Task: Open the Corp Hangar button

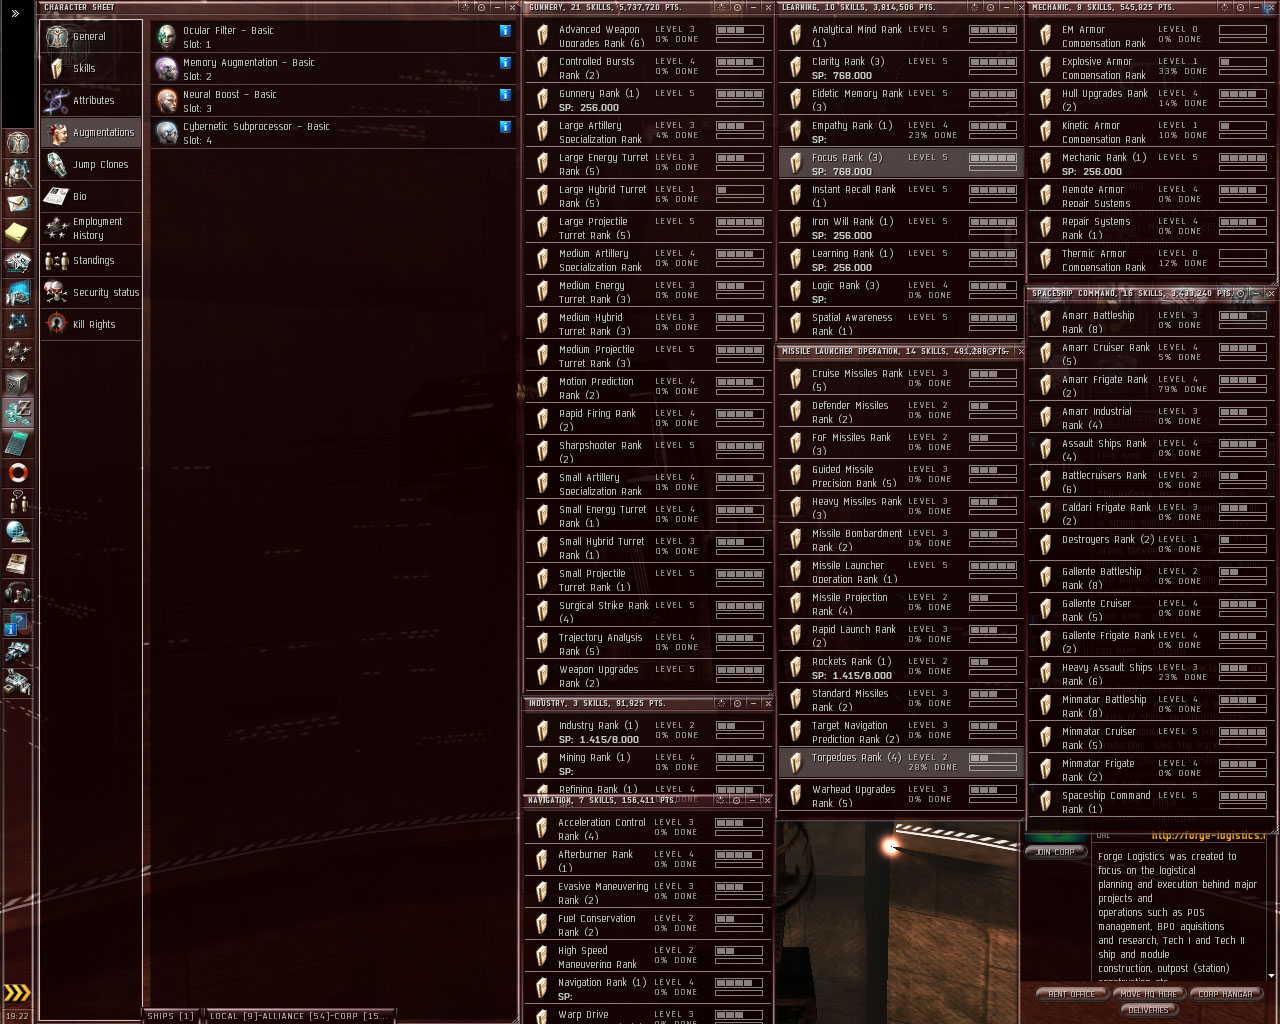Action: (x=1225, y=994)
